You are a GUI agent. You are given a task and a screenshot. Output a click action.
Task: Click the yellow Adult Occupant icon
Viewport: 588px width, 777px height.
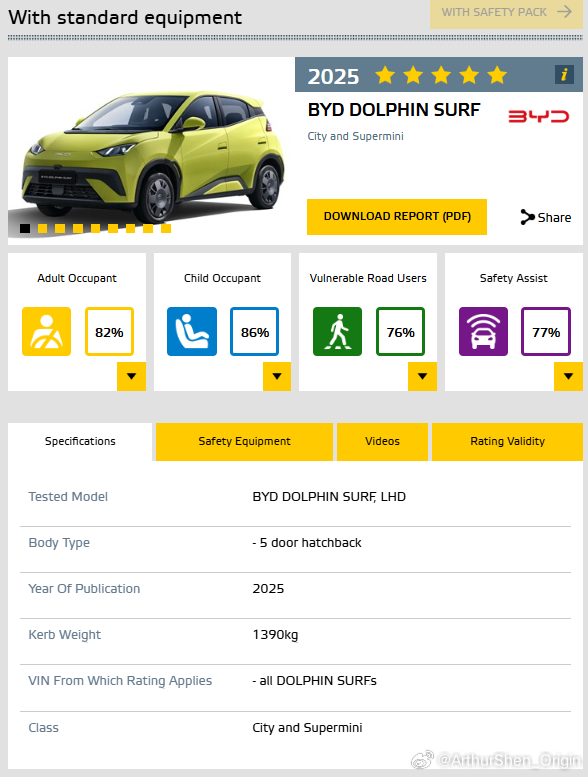[x=47, y=332]
